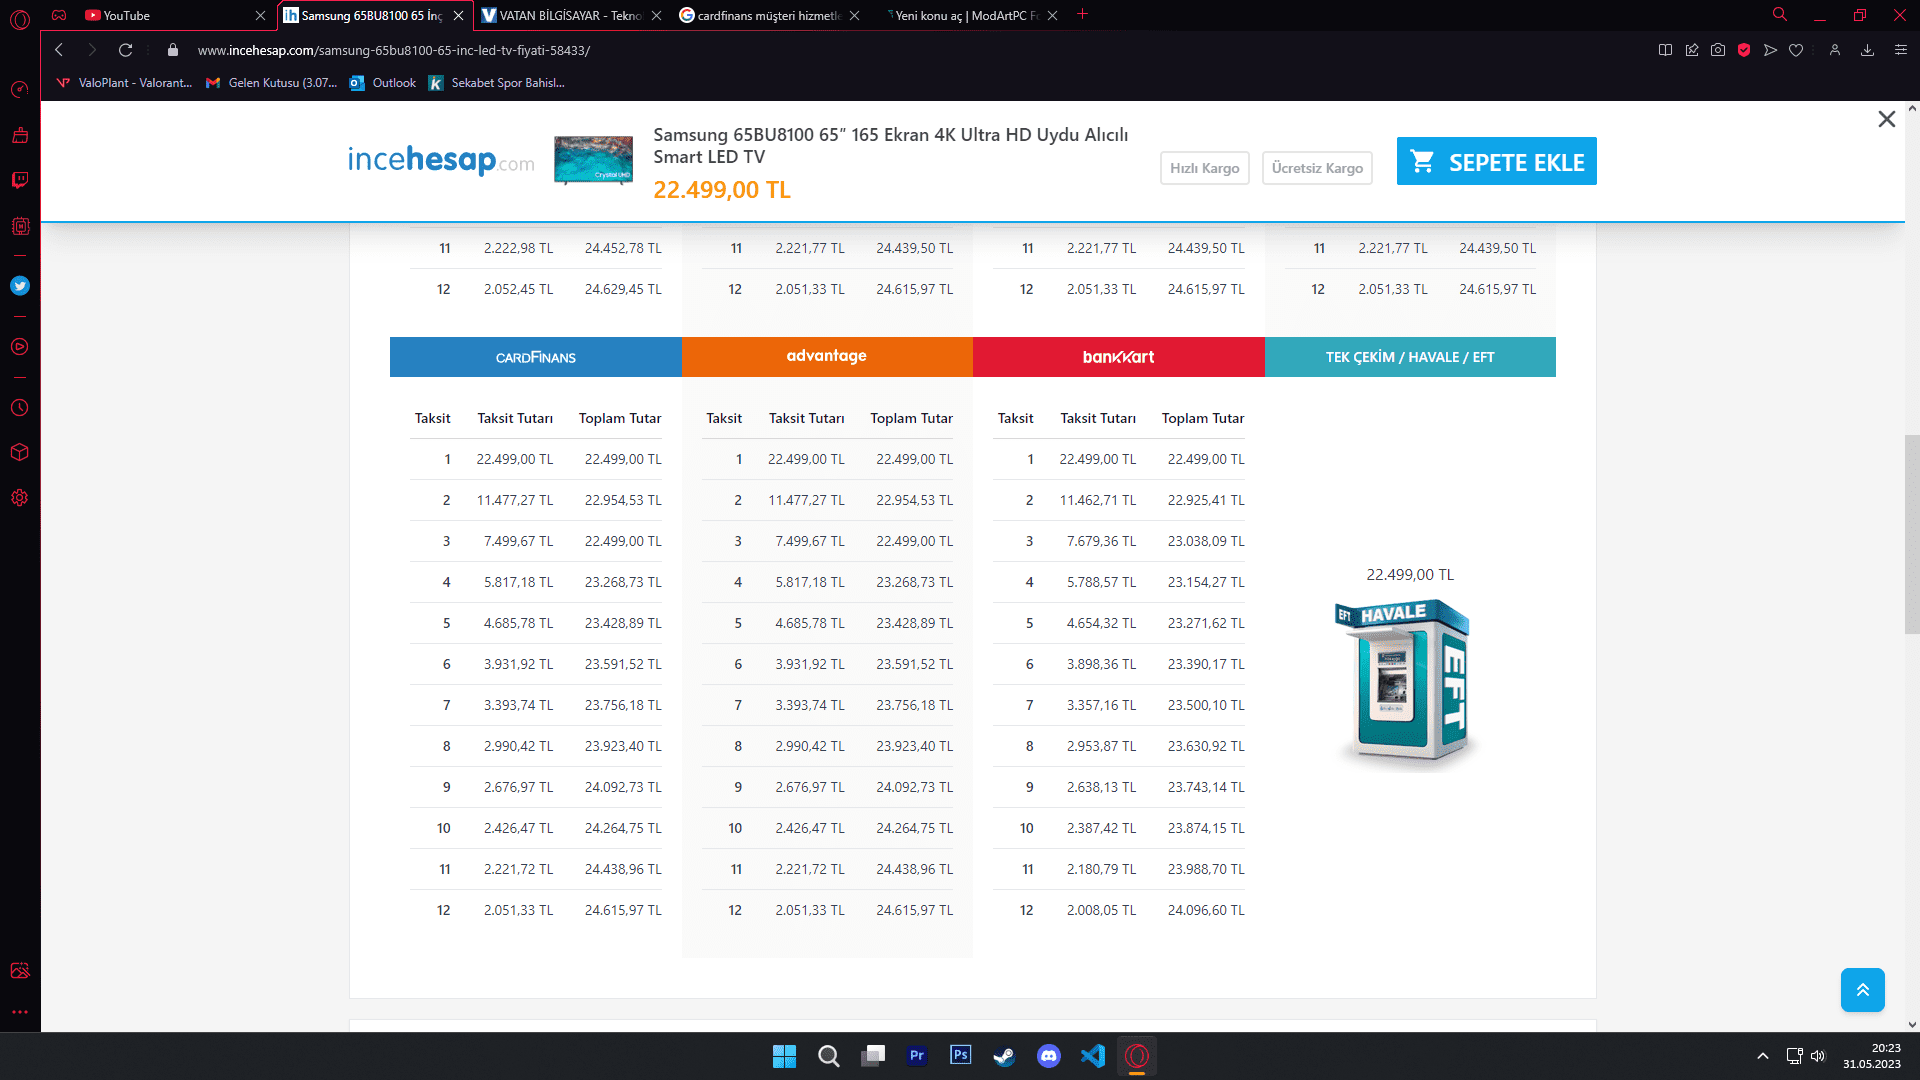The image size is (1920, 1080).
Task: Click the Hızlı Kargo badge
Action: coord(1204,168)
